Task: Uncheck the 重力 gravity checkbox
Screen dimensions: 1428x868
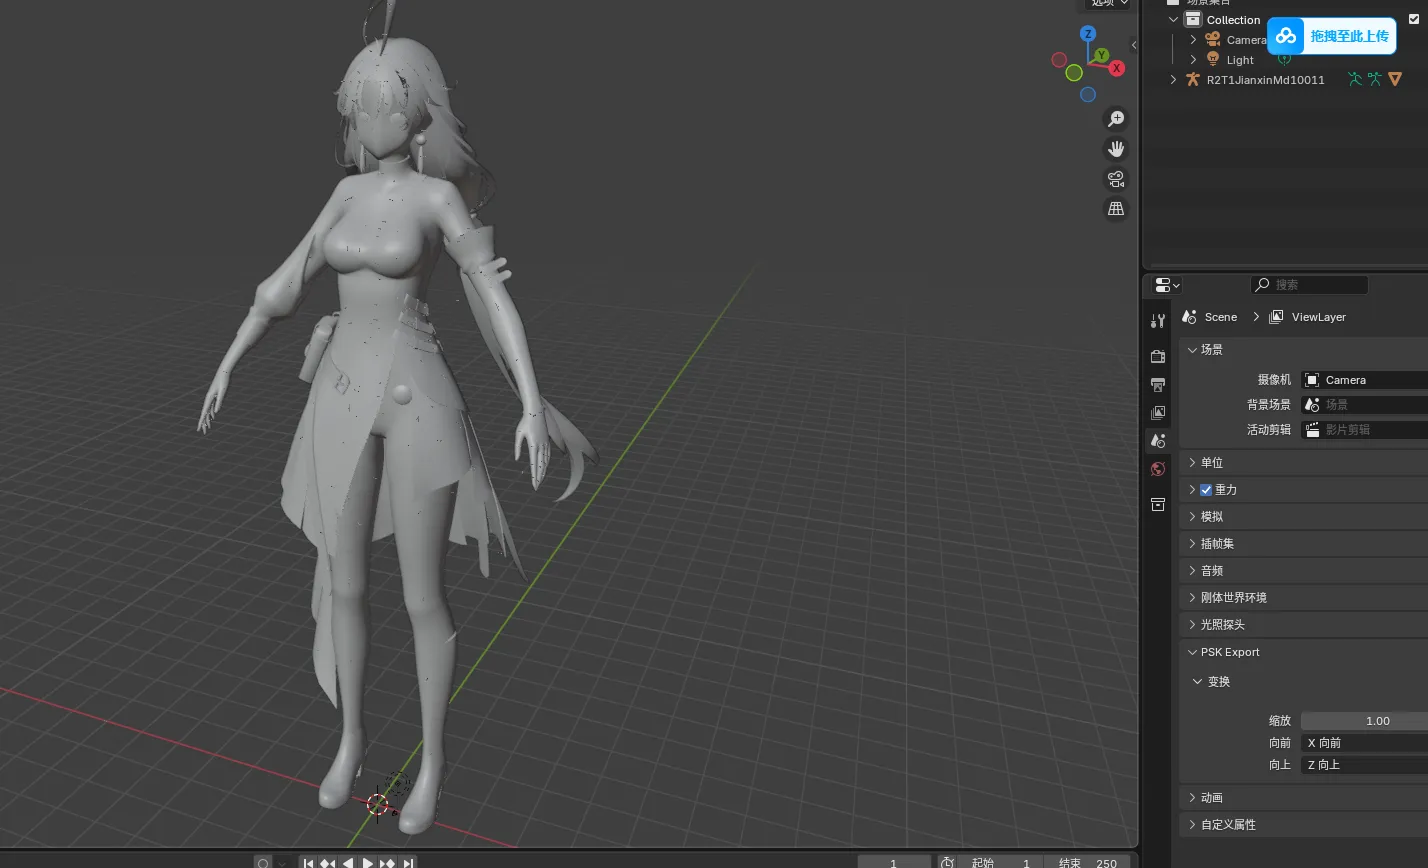Action: coord(1206,490)
